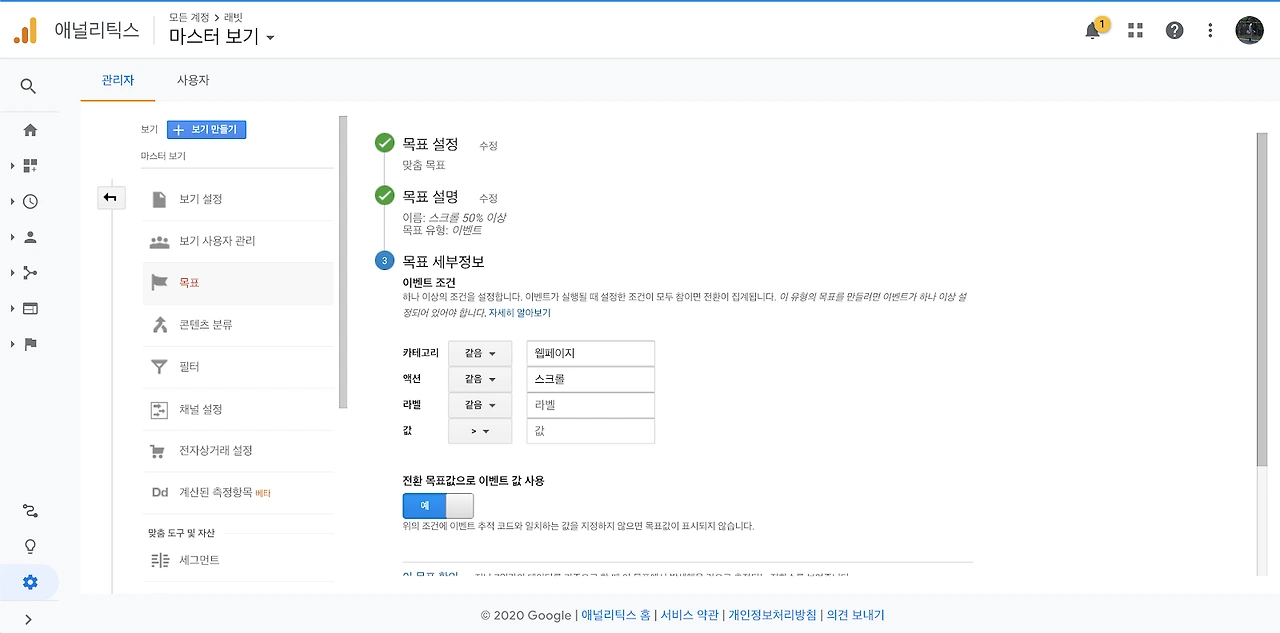Open 전자상거래 설정 ecommerce settings

click(238, 451)
